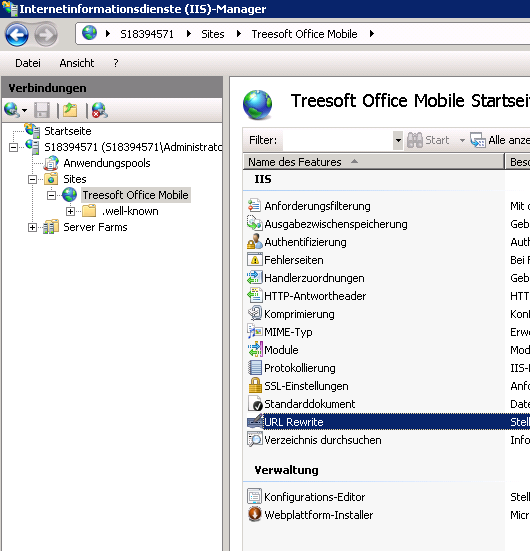Open the Konfigurations-Editor icon
Viewport: 530px width, 551px height.
coord(254,497)
